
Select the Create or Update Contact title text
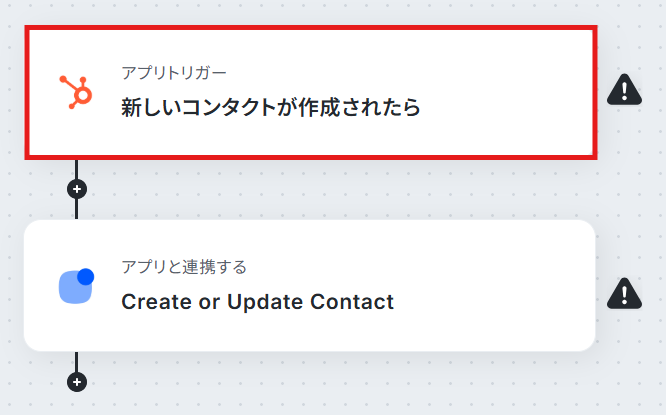pos(257,301)
